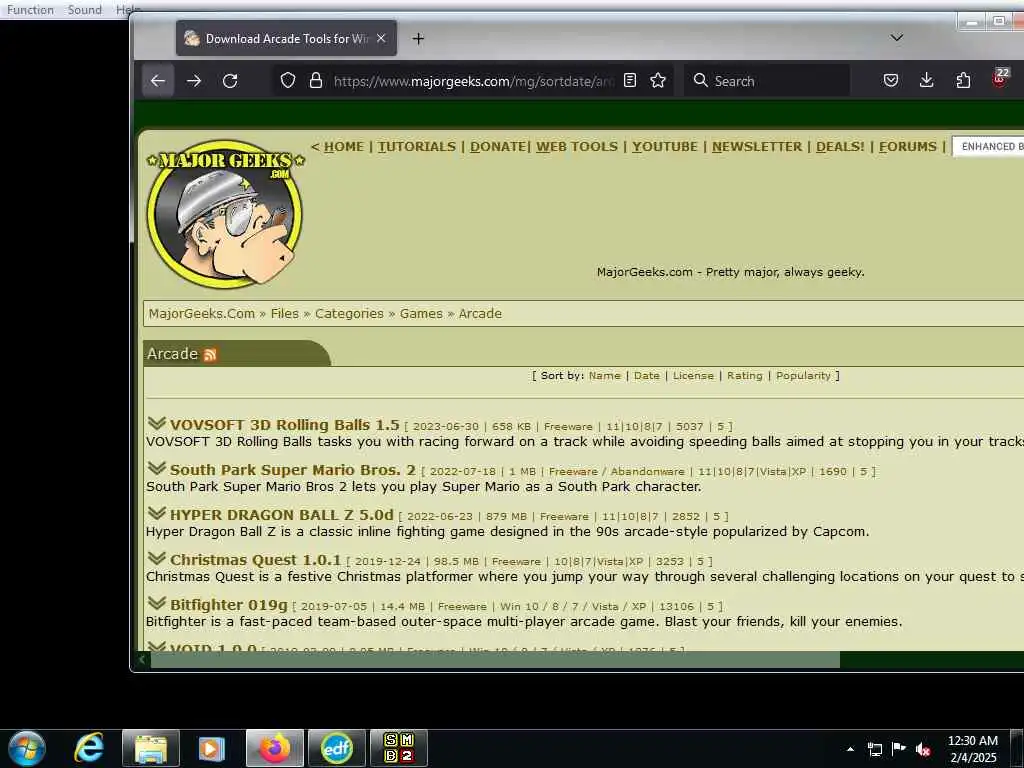Open the Function menu

(x=30, y=10)
